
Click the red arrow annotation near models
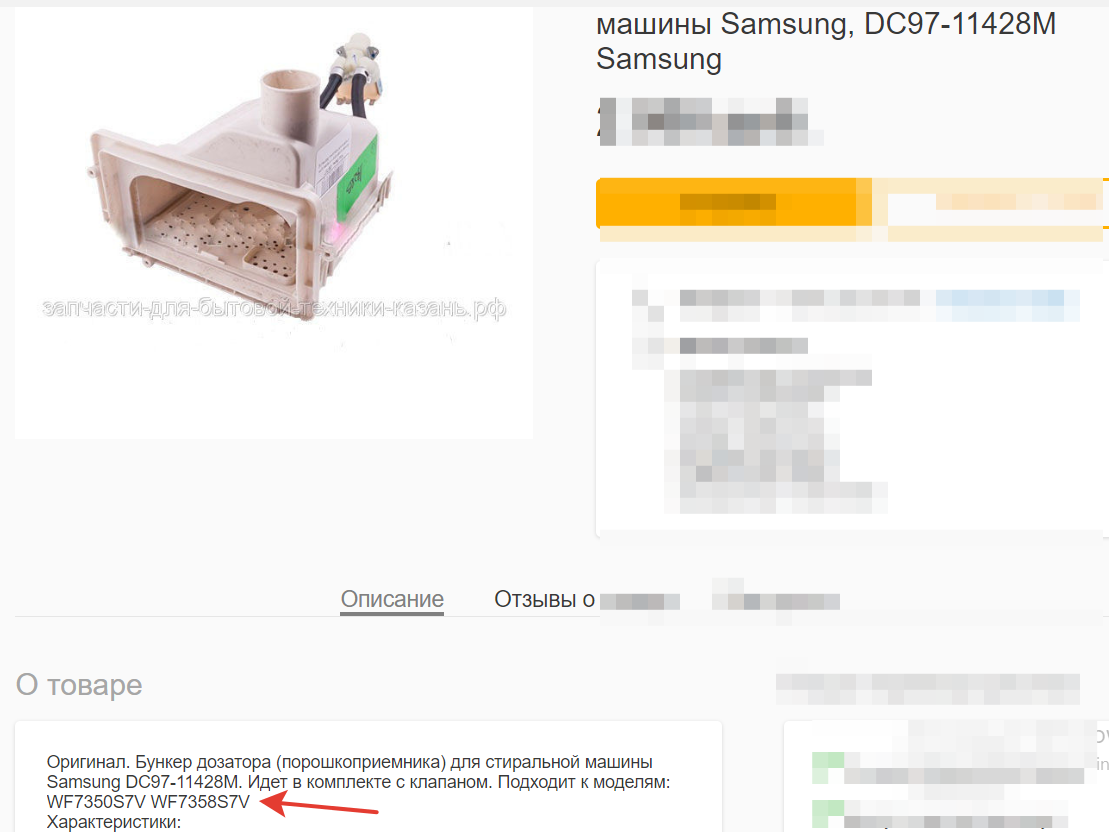(319, 805)
